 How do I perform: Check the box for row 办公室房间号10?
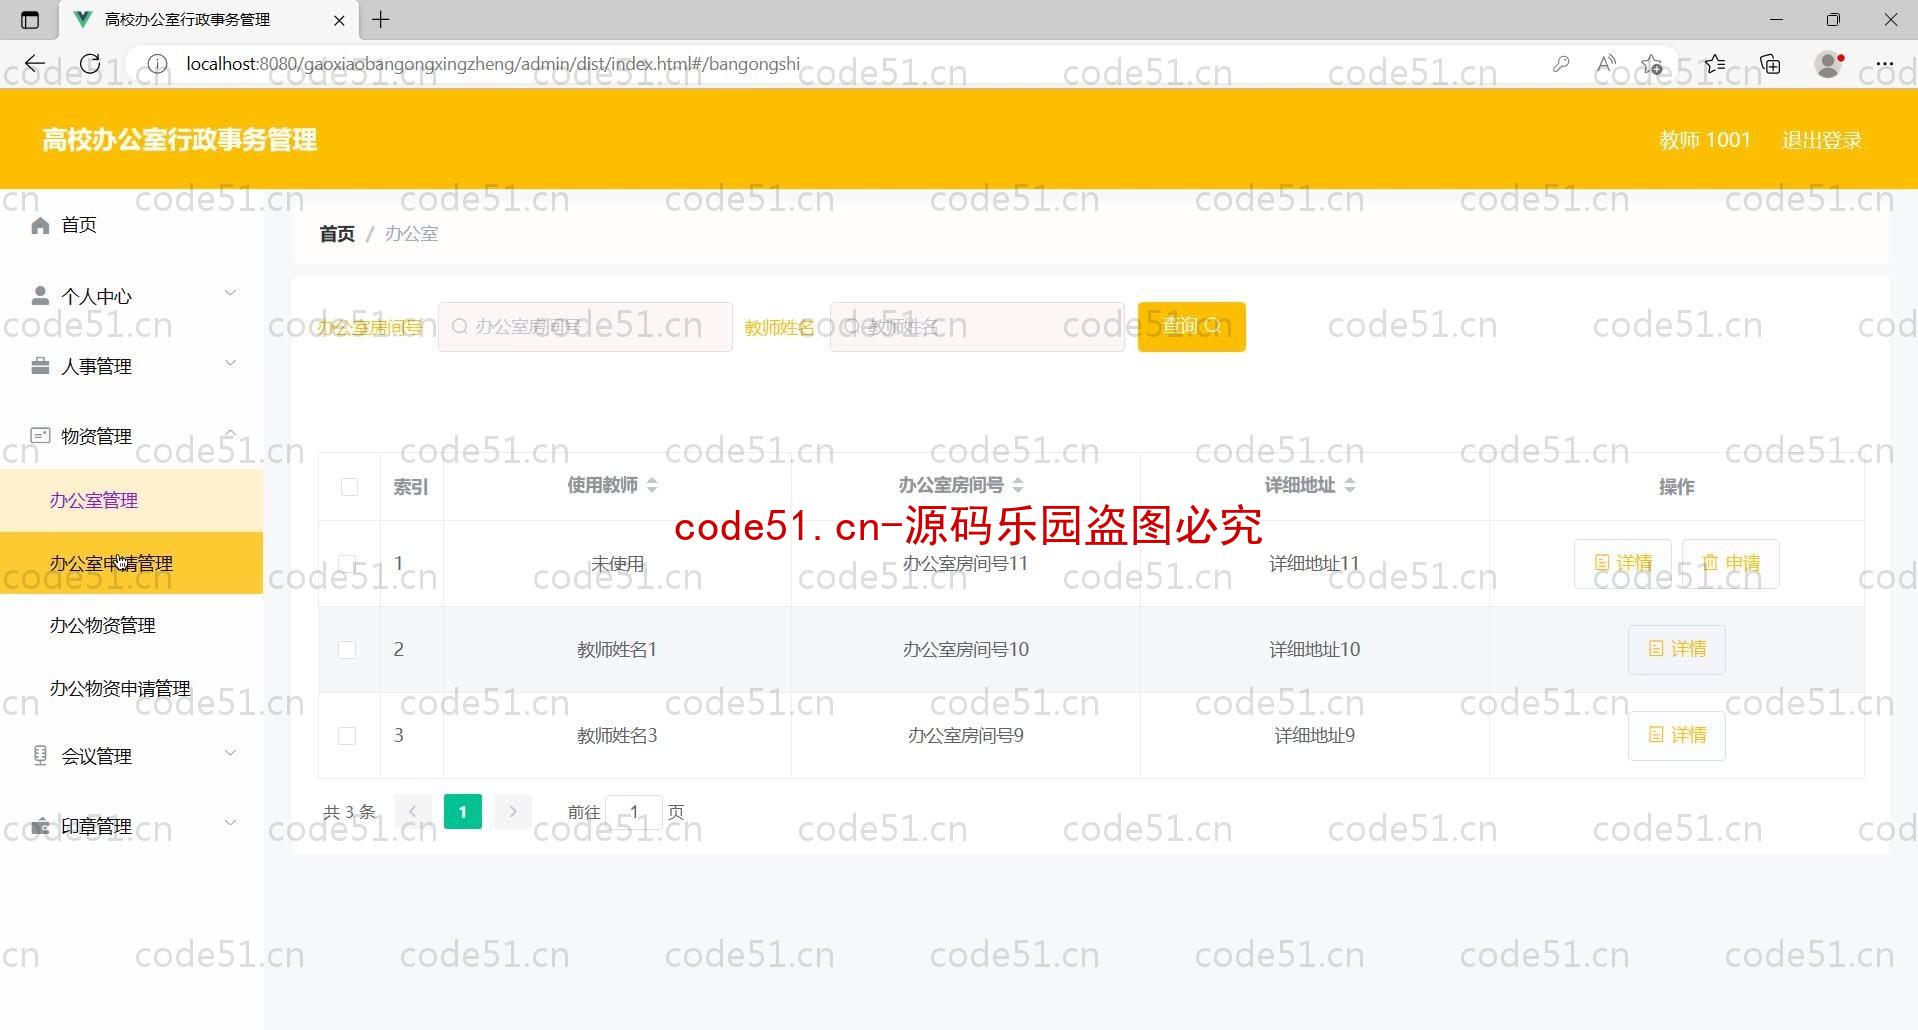click(x=347, y=649)
